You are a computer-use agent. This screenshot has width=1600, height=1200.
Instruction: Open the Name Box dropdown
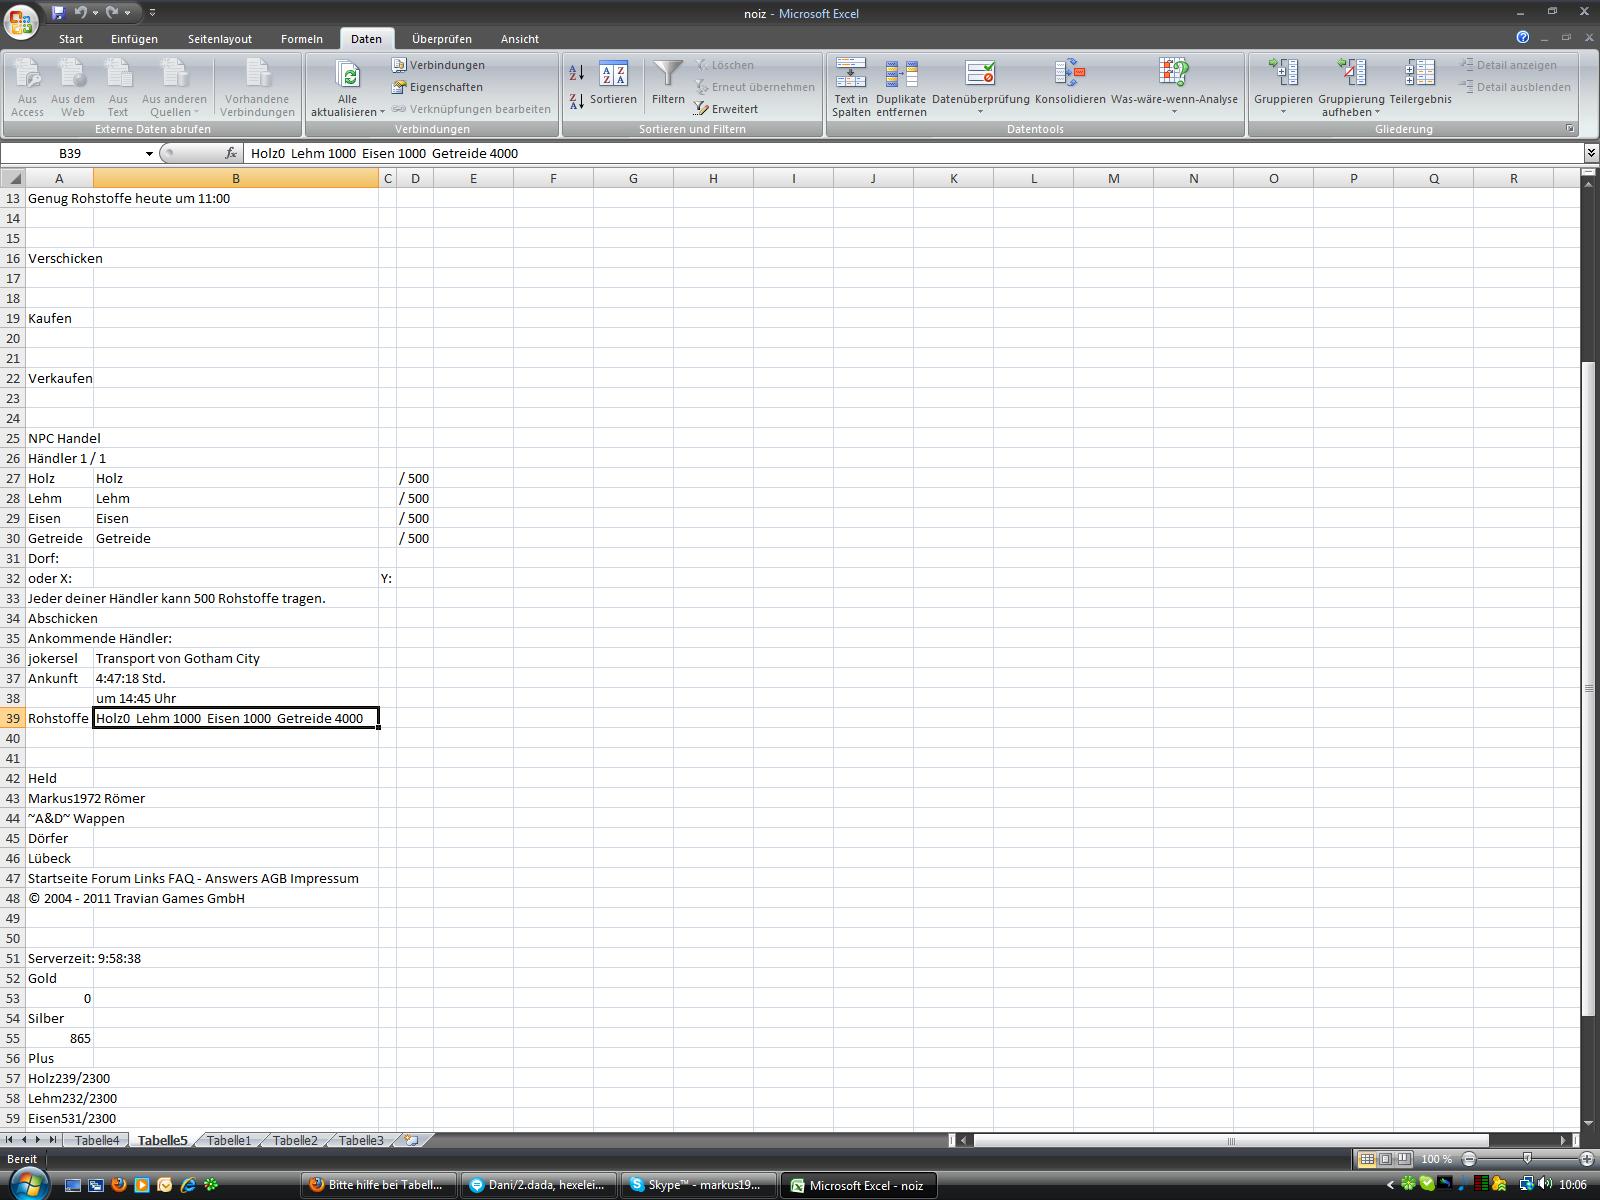pos(149,153)
